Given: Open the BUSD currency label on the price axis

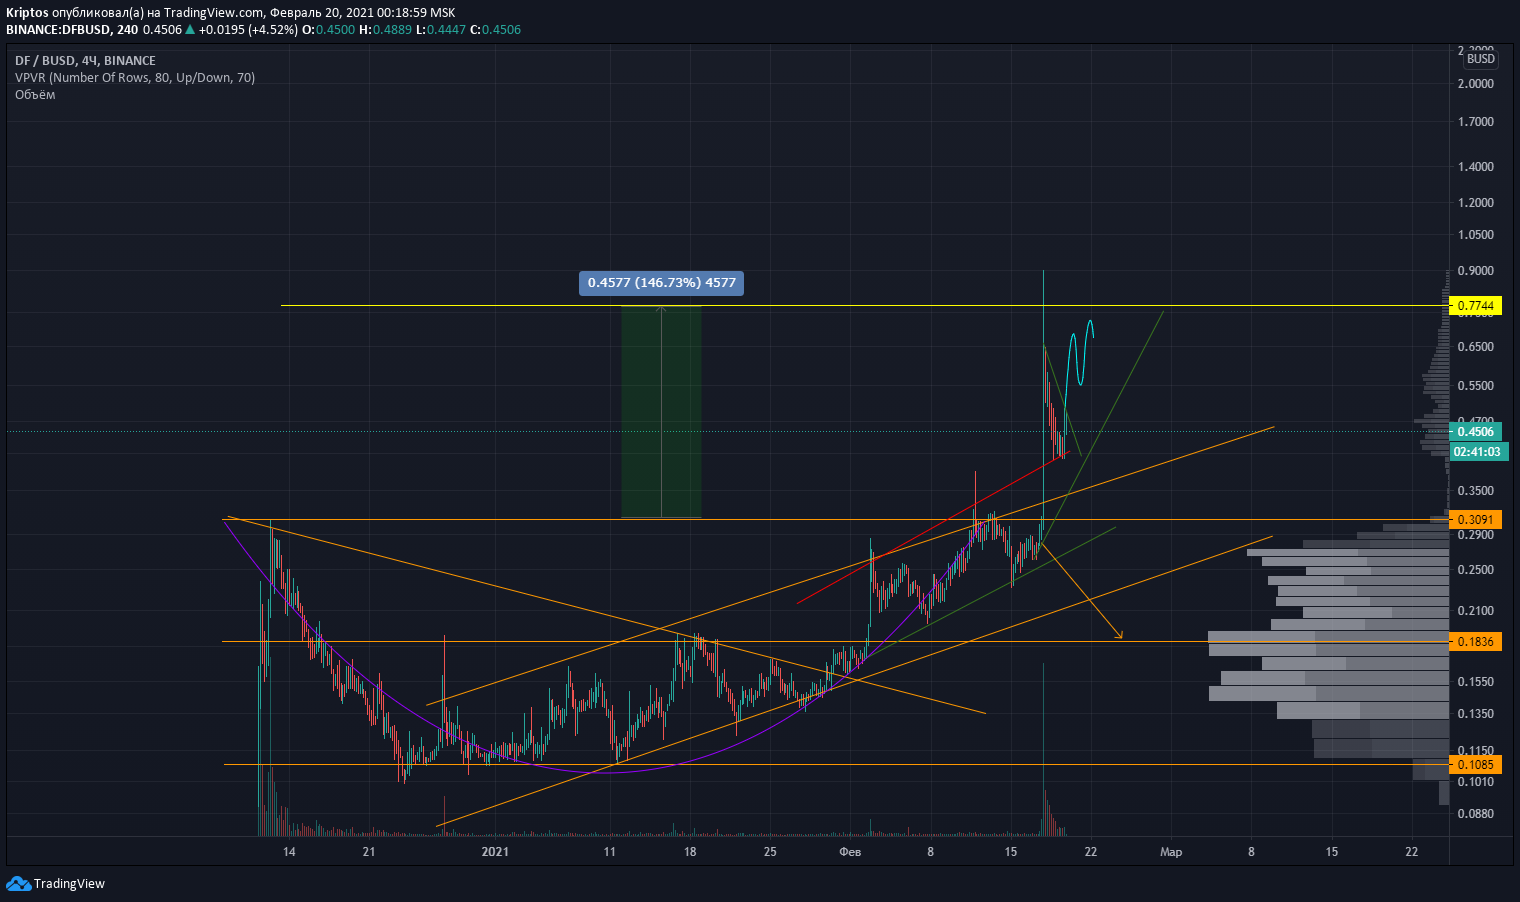Looking at the screenshot, I should [1480, 59].
